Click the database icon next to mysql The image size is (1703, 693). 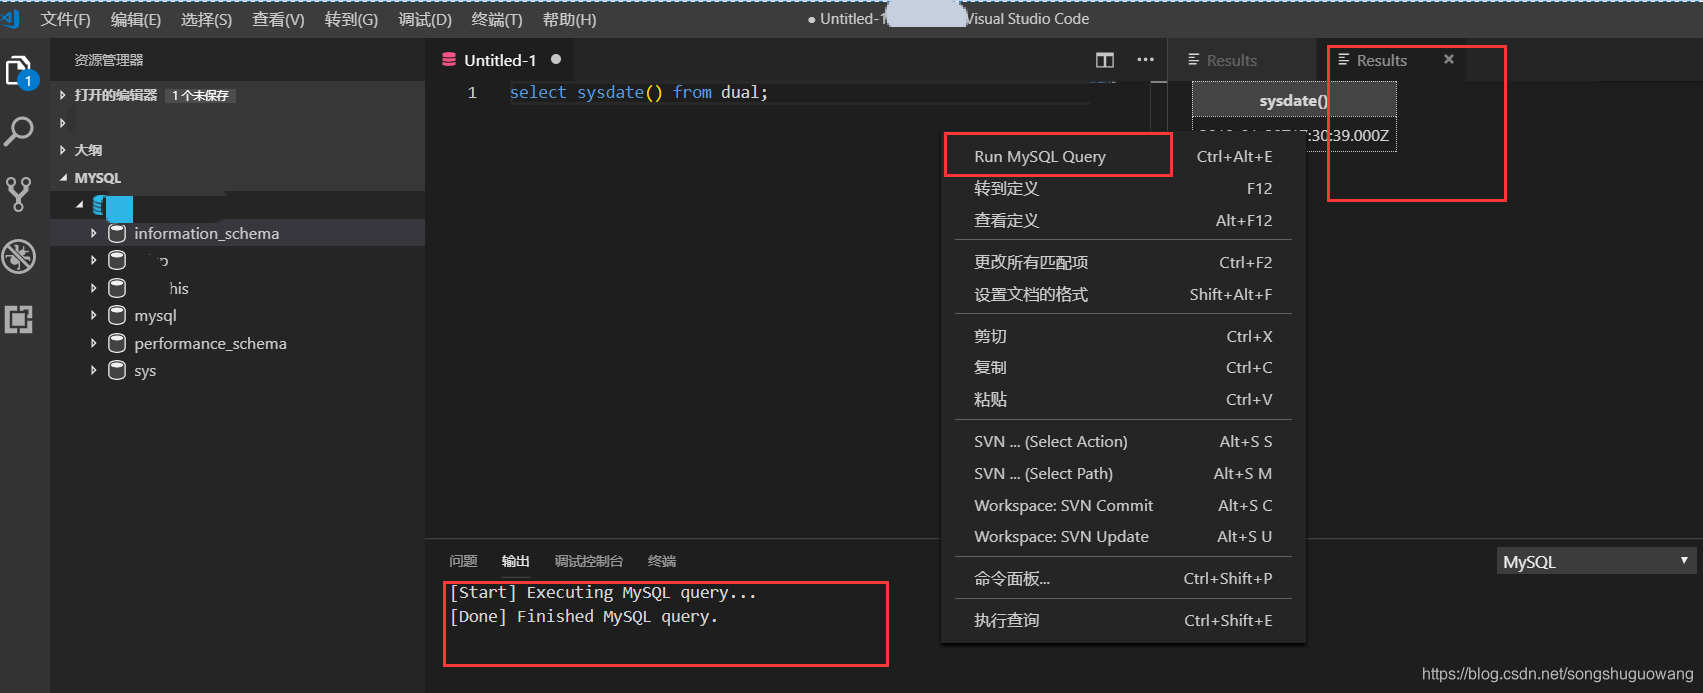117,315
